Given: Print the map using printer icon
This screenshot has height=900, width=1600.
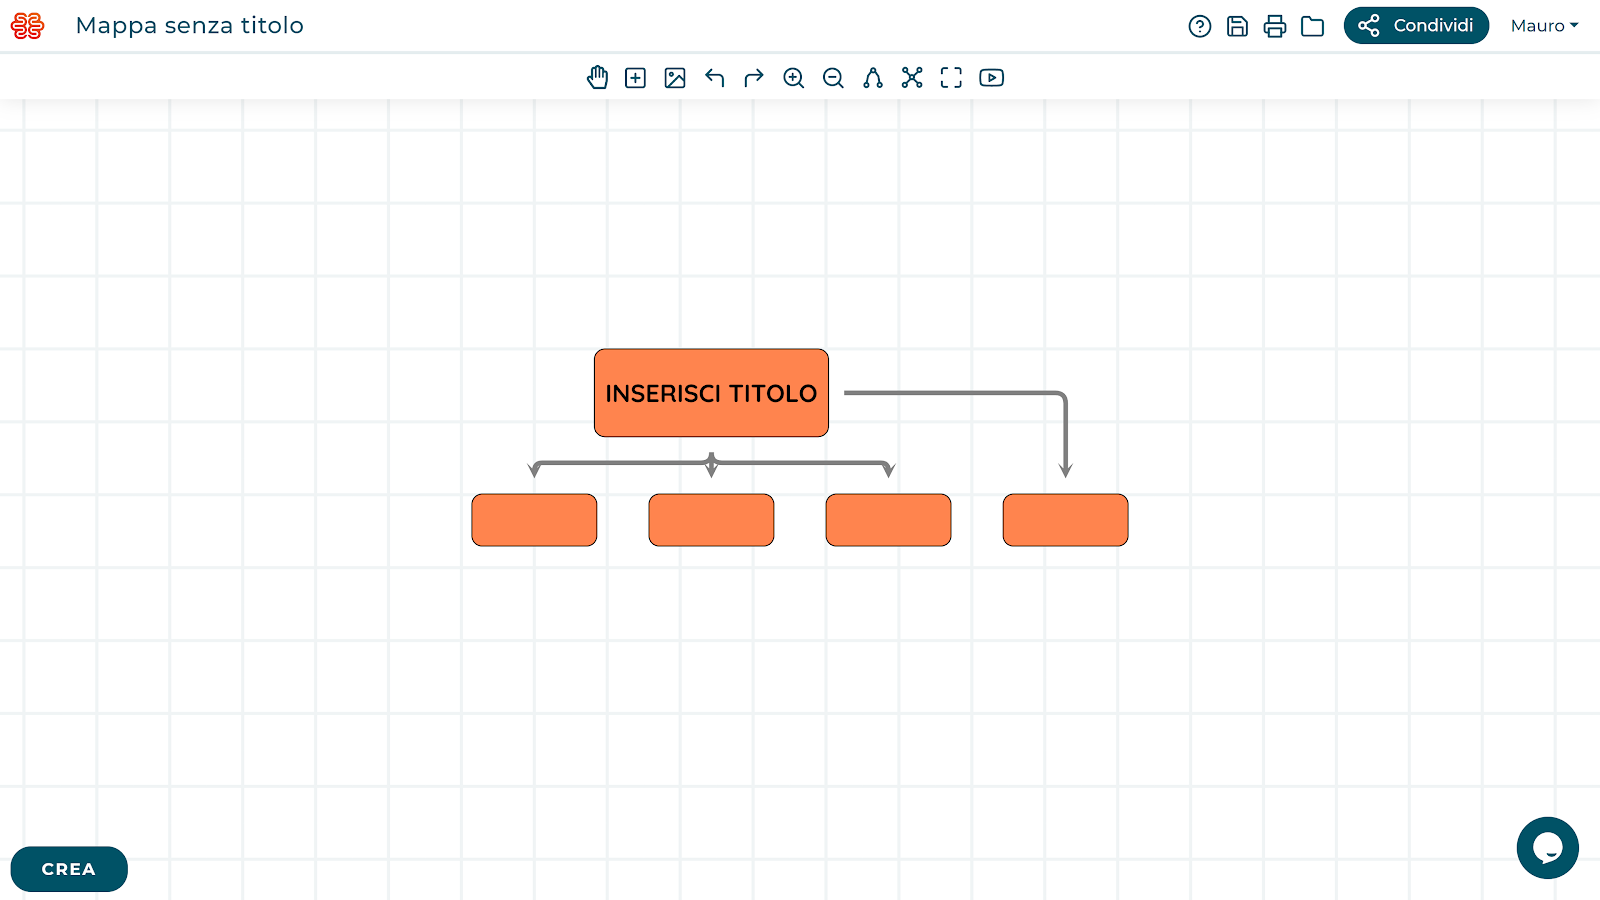Looking at the screenshot, I should (x=1275, y=26).
